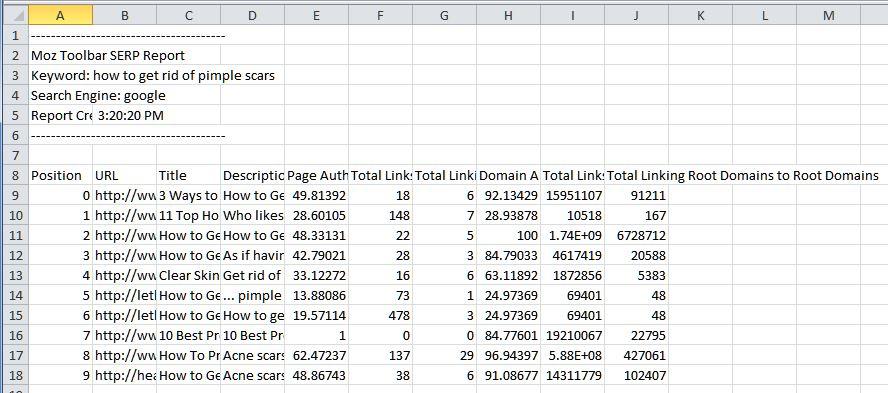Click the value 427061

coord(637,356)
